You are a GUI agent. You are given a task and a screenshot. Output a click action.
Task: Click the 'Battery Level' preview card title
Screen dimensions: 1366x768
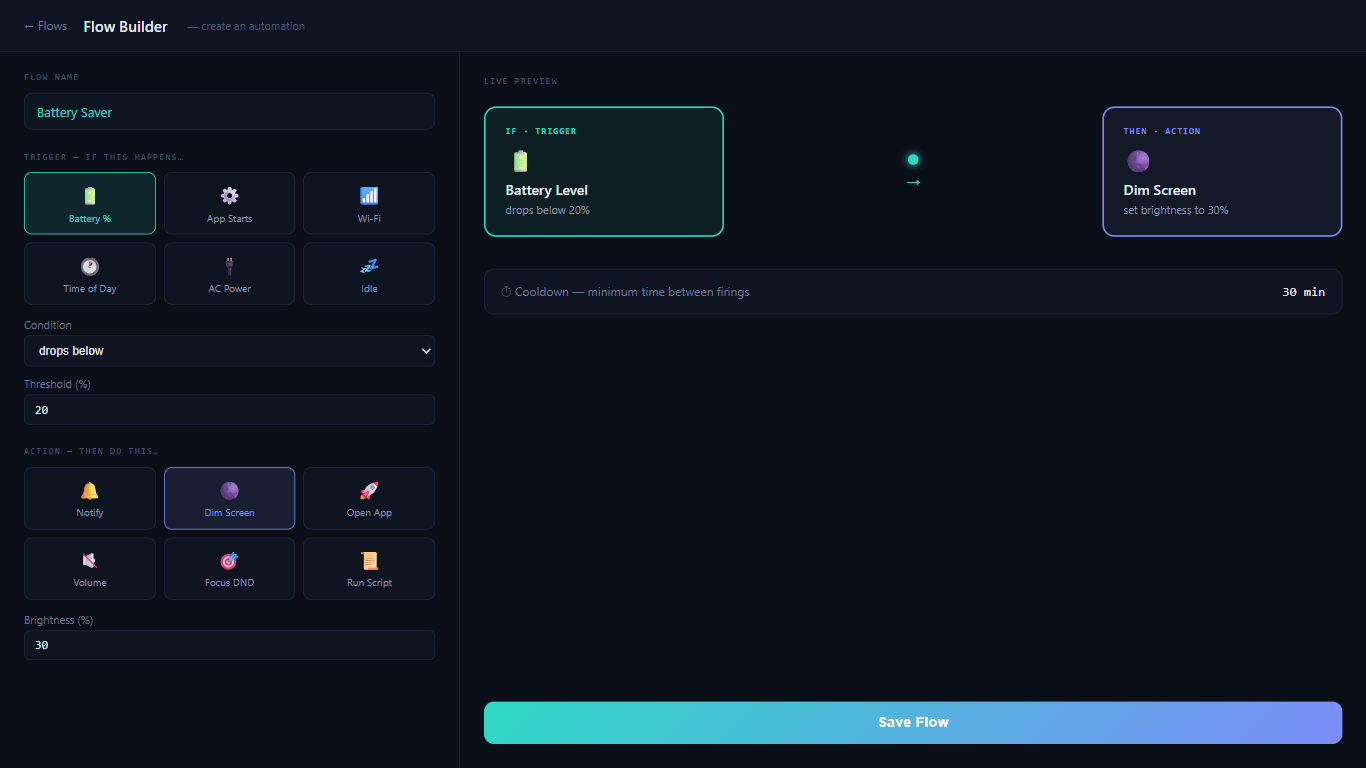pyautogui.click(x=547, y=190)
